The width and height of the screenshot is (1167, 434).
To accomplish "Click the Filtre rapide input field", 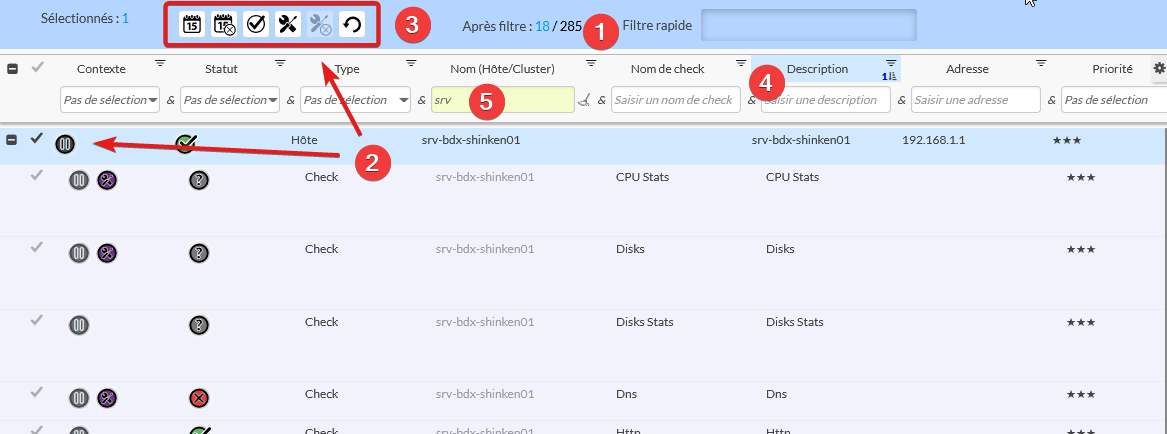I will (808, 25).
